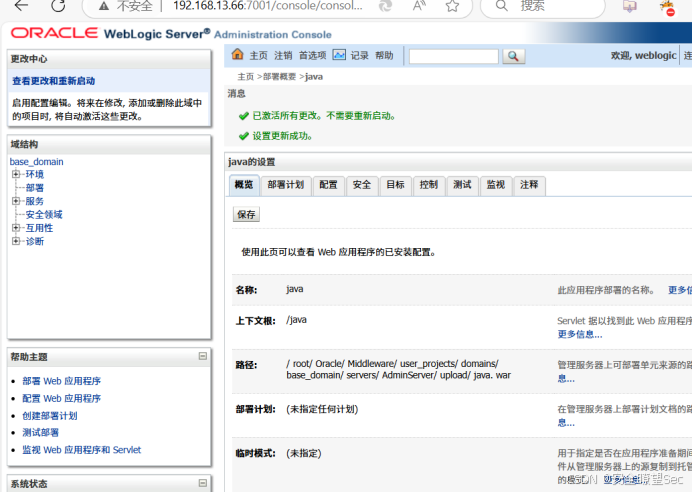Click the magnifier search button

pyautogui.click(x=513, y=56)
